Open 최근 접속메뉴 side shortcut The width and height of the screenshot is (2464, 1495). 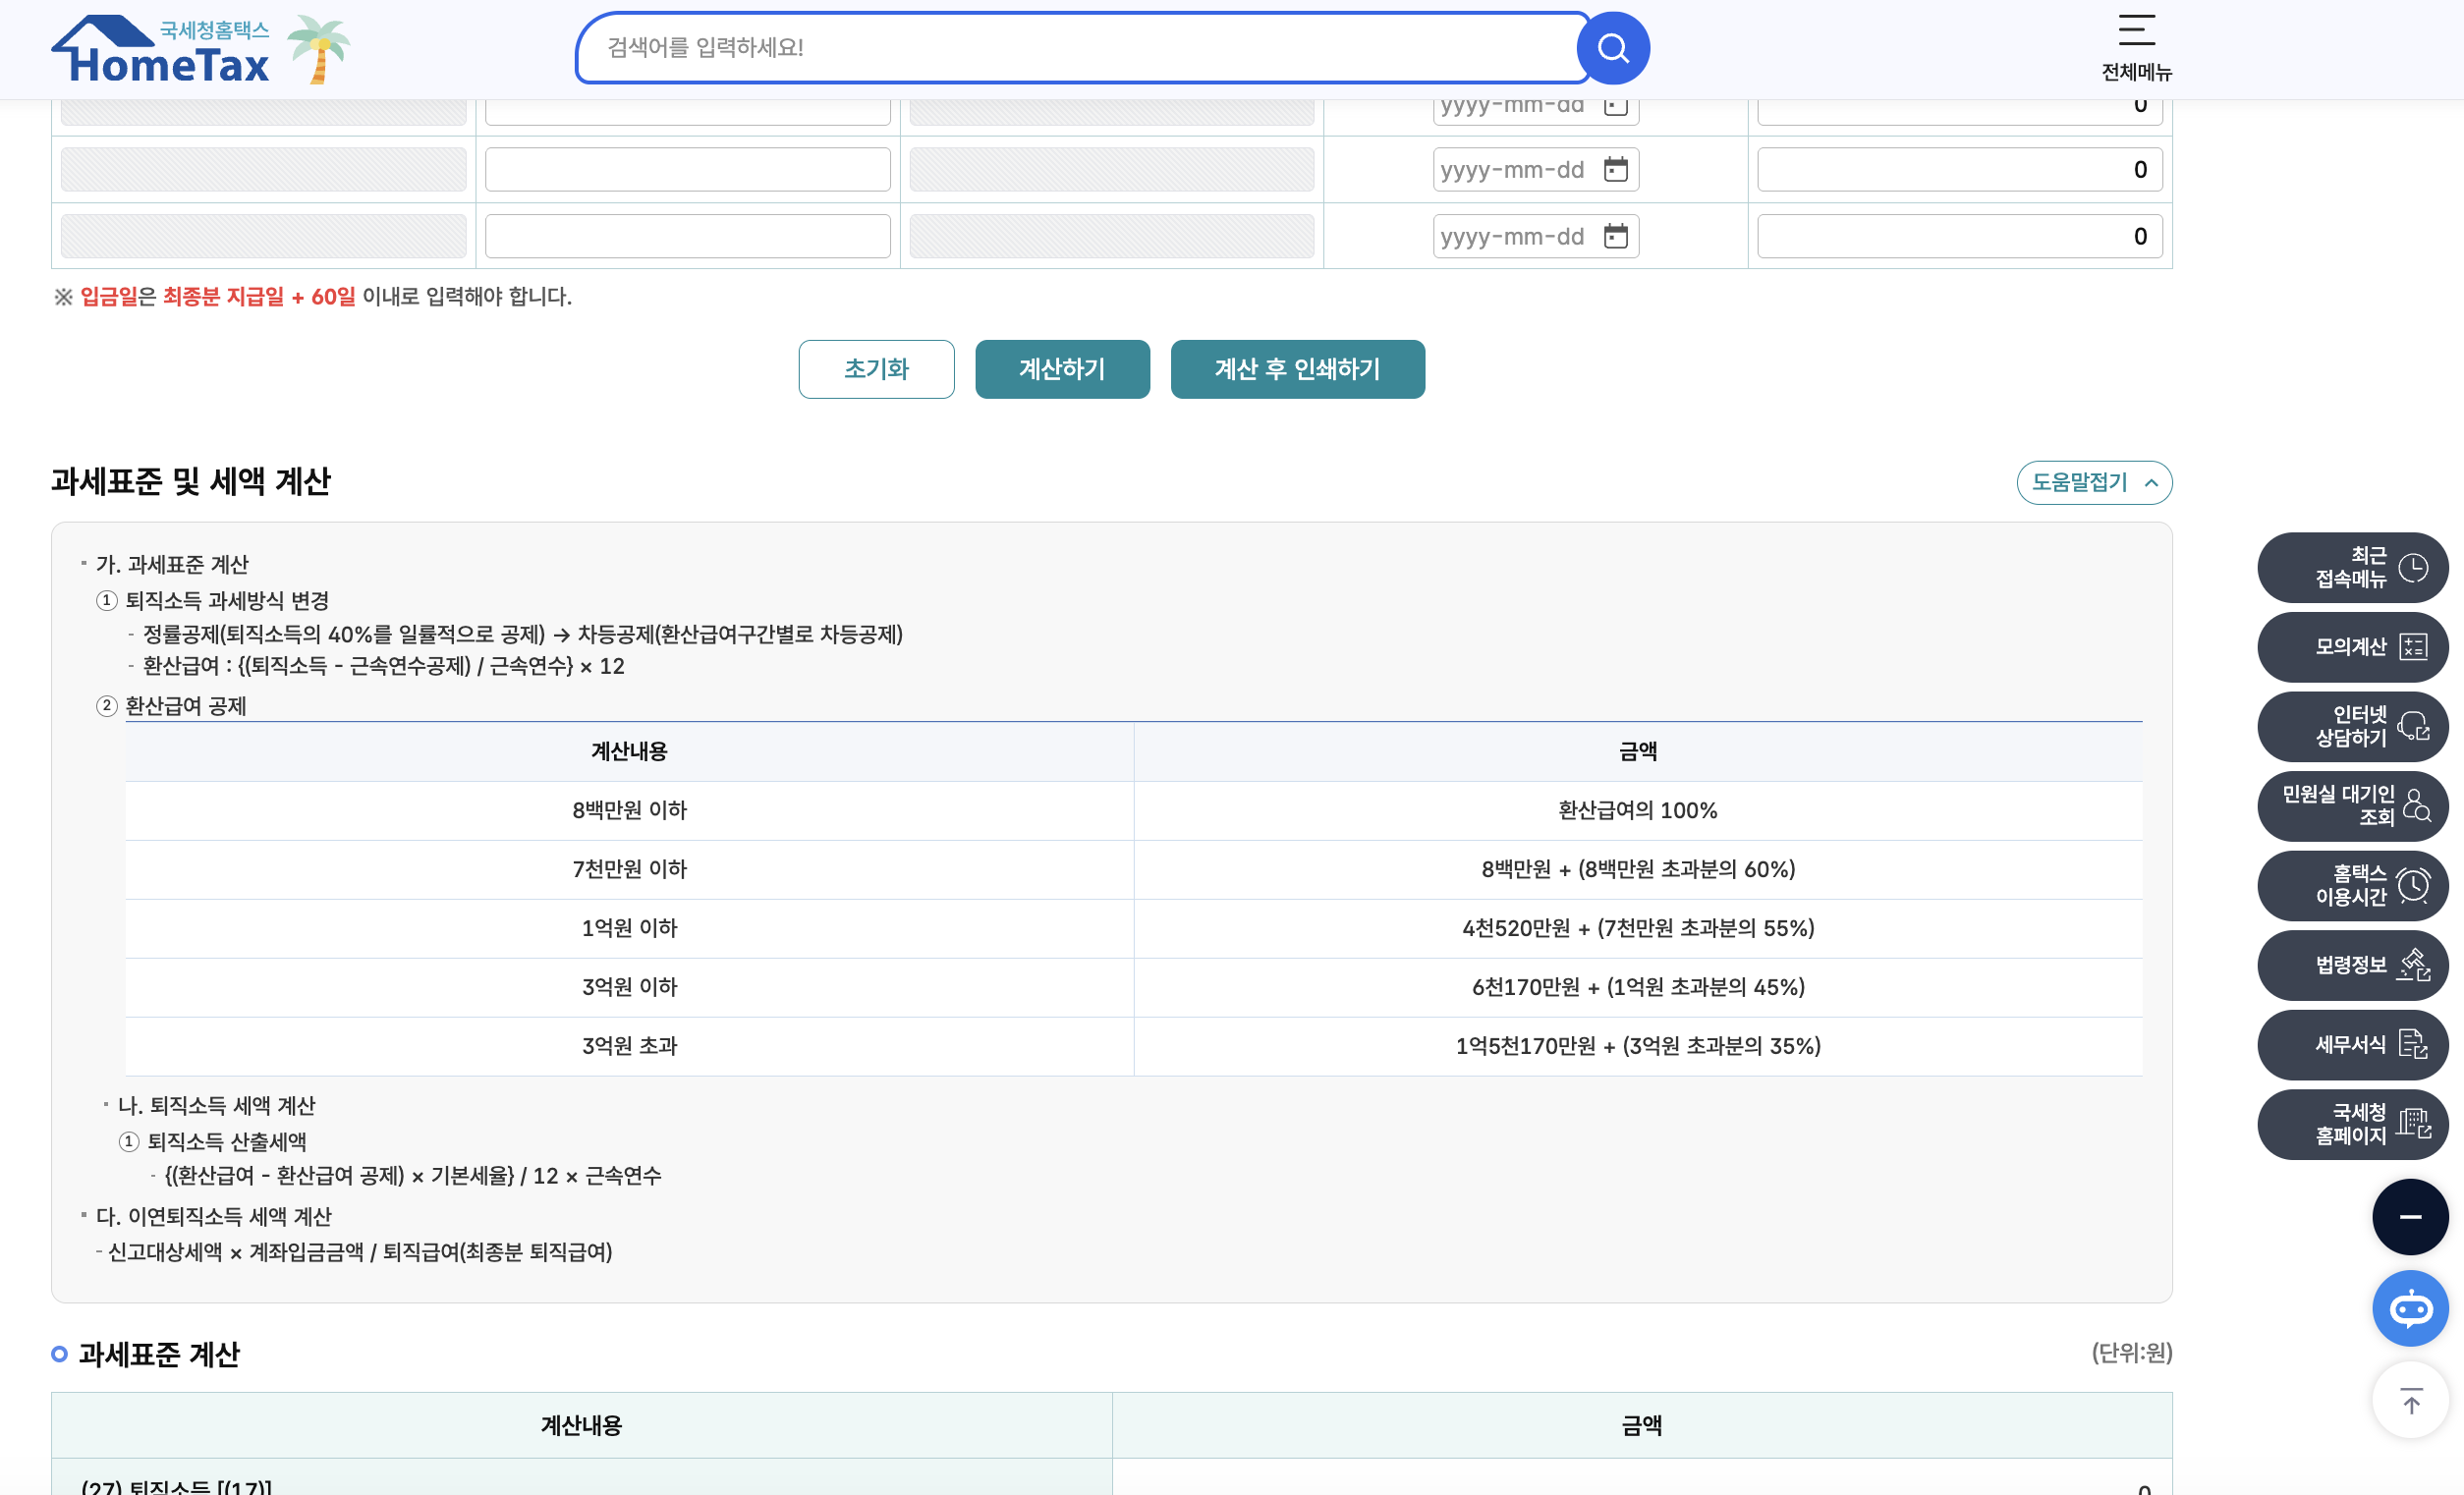coord(2352,567)
